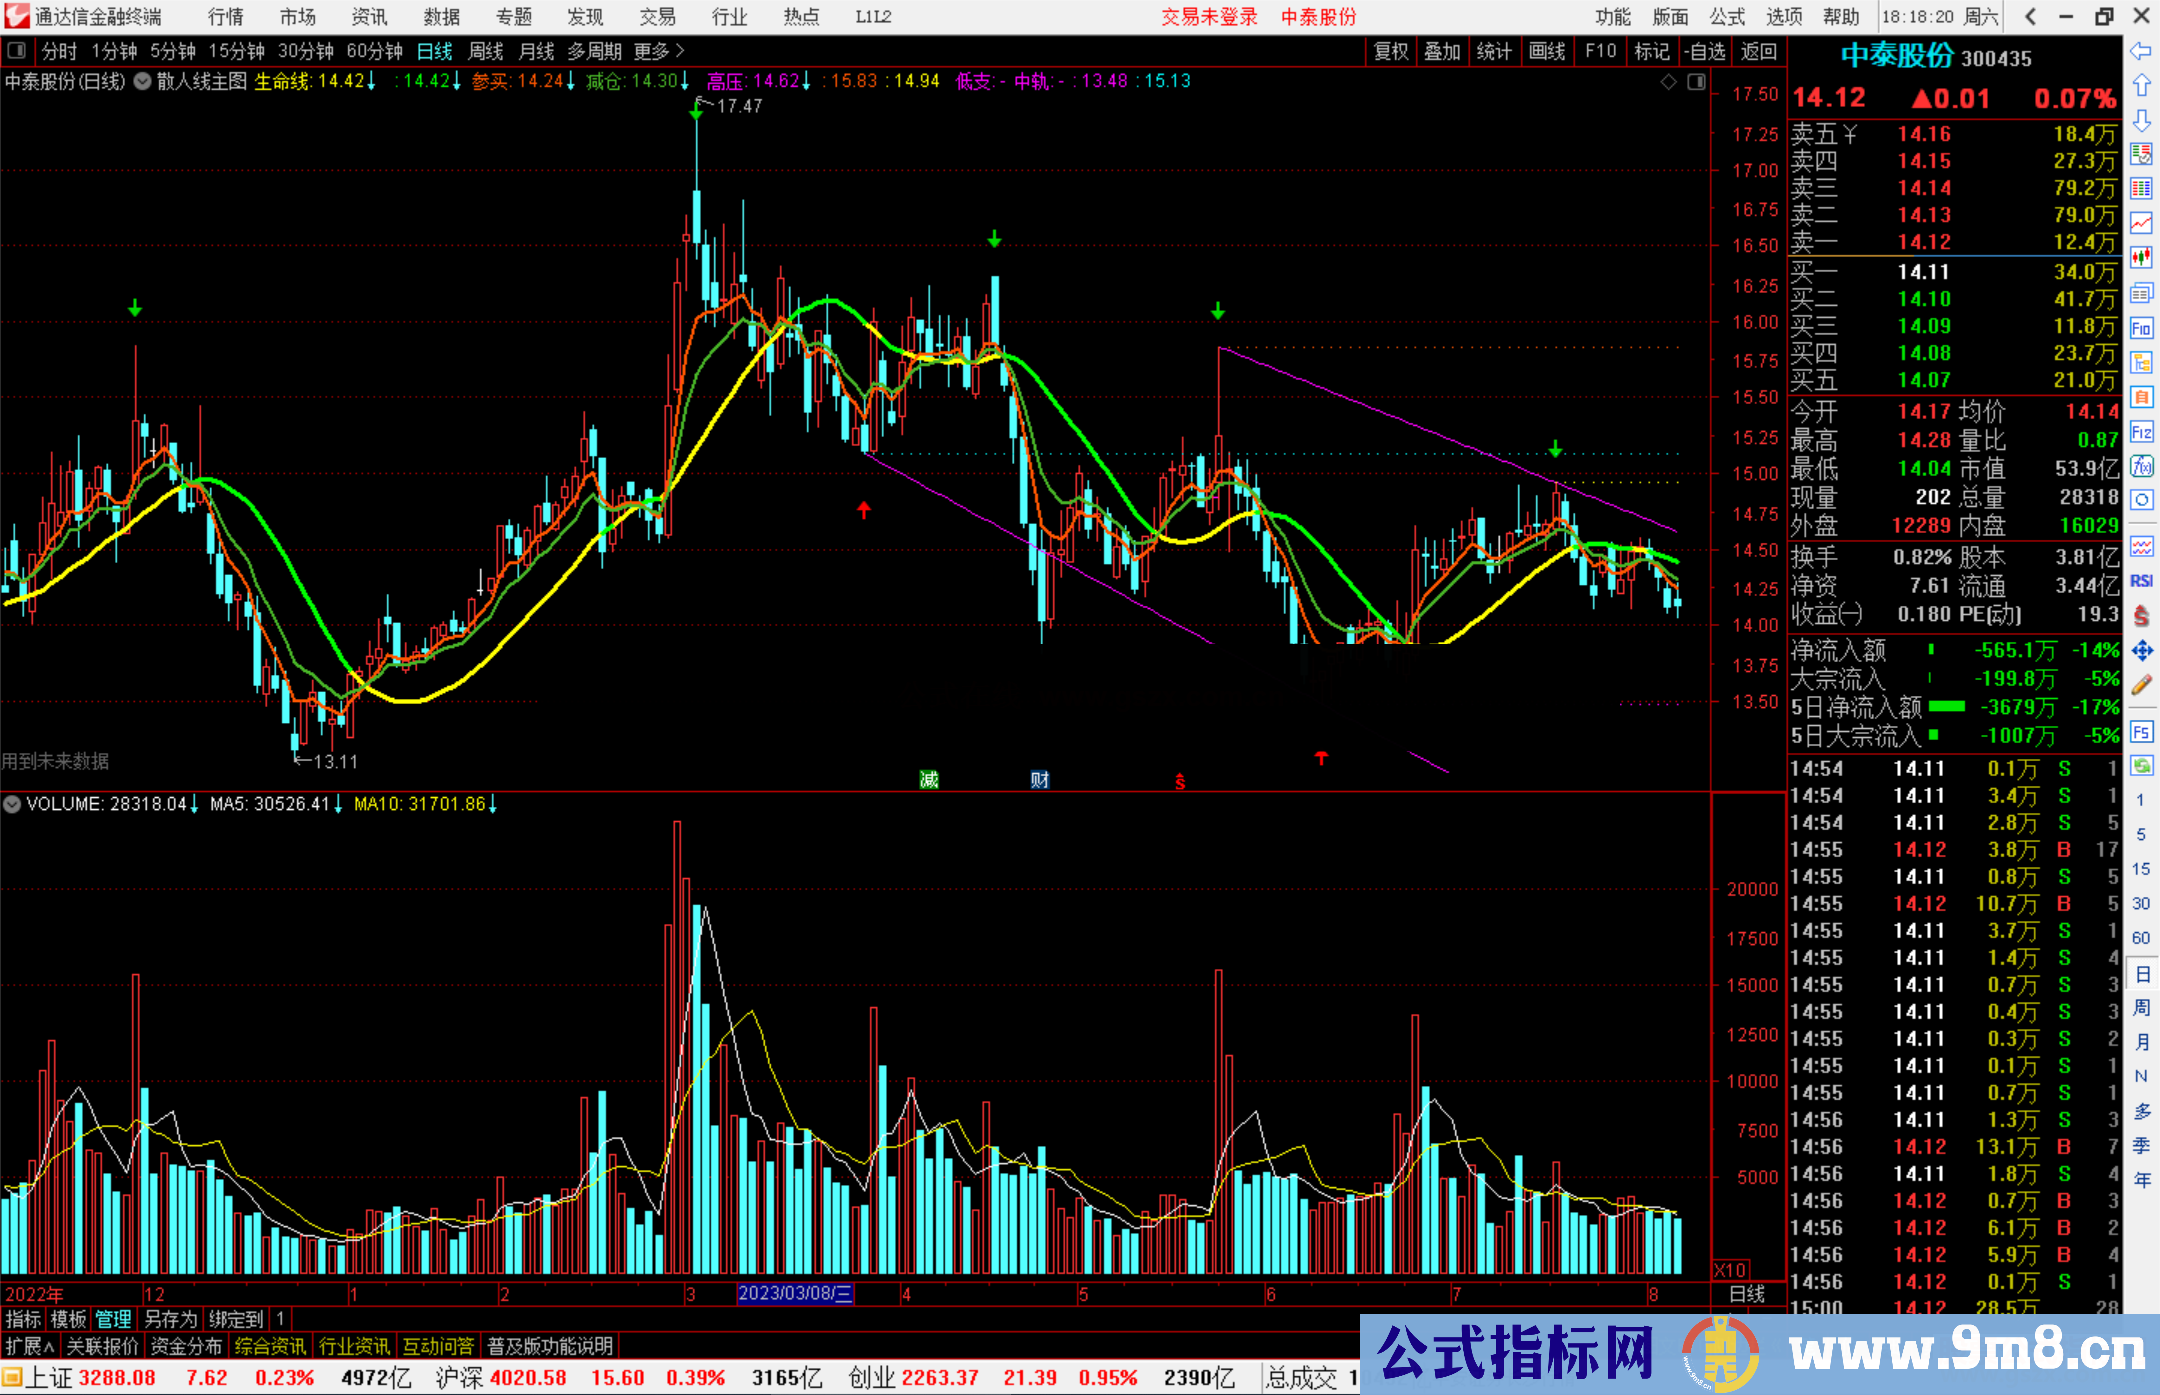
Task: Expand the 更多 period options
Action: (x=659, y=51)
